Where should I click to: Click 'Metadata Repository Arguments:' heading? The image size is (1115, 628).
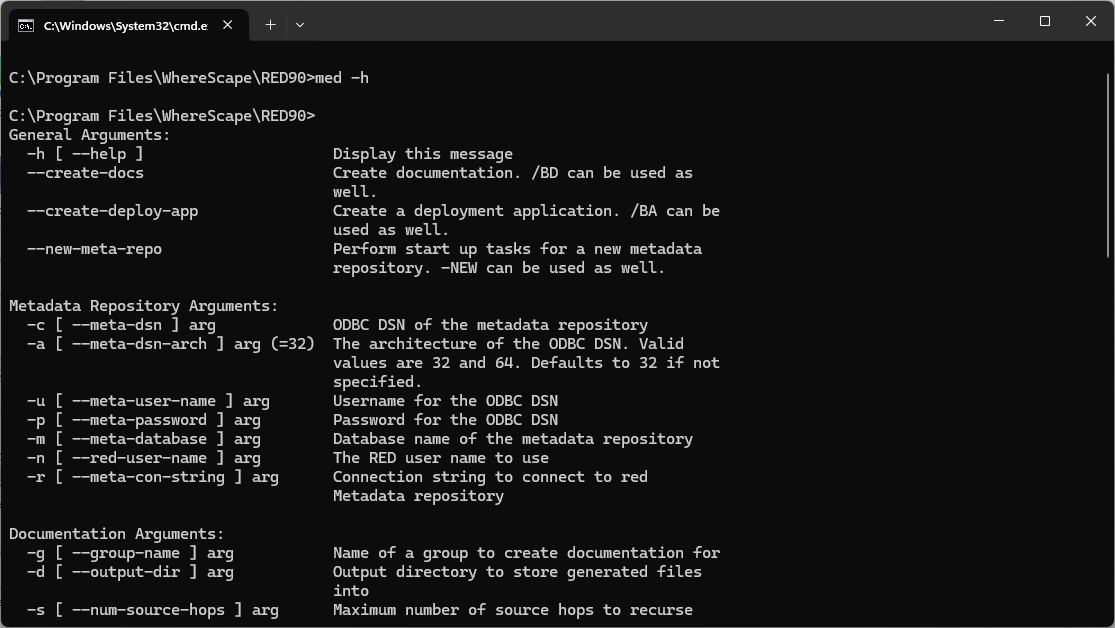click(x=143, y=306)
